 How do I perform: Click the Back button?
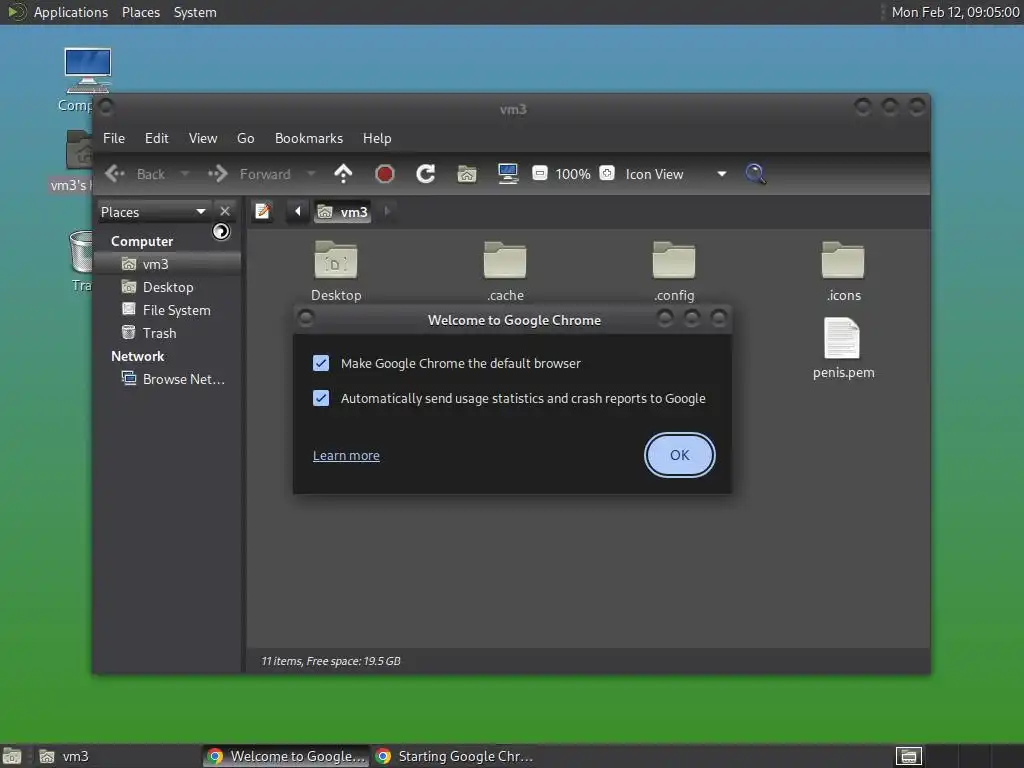point(135,174)
